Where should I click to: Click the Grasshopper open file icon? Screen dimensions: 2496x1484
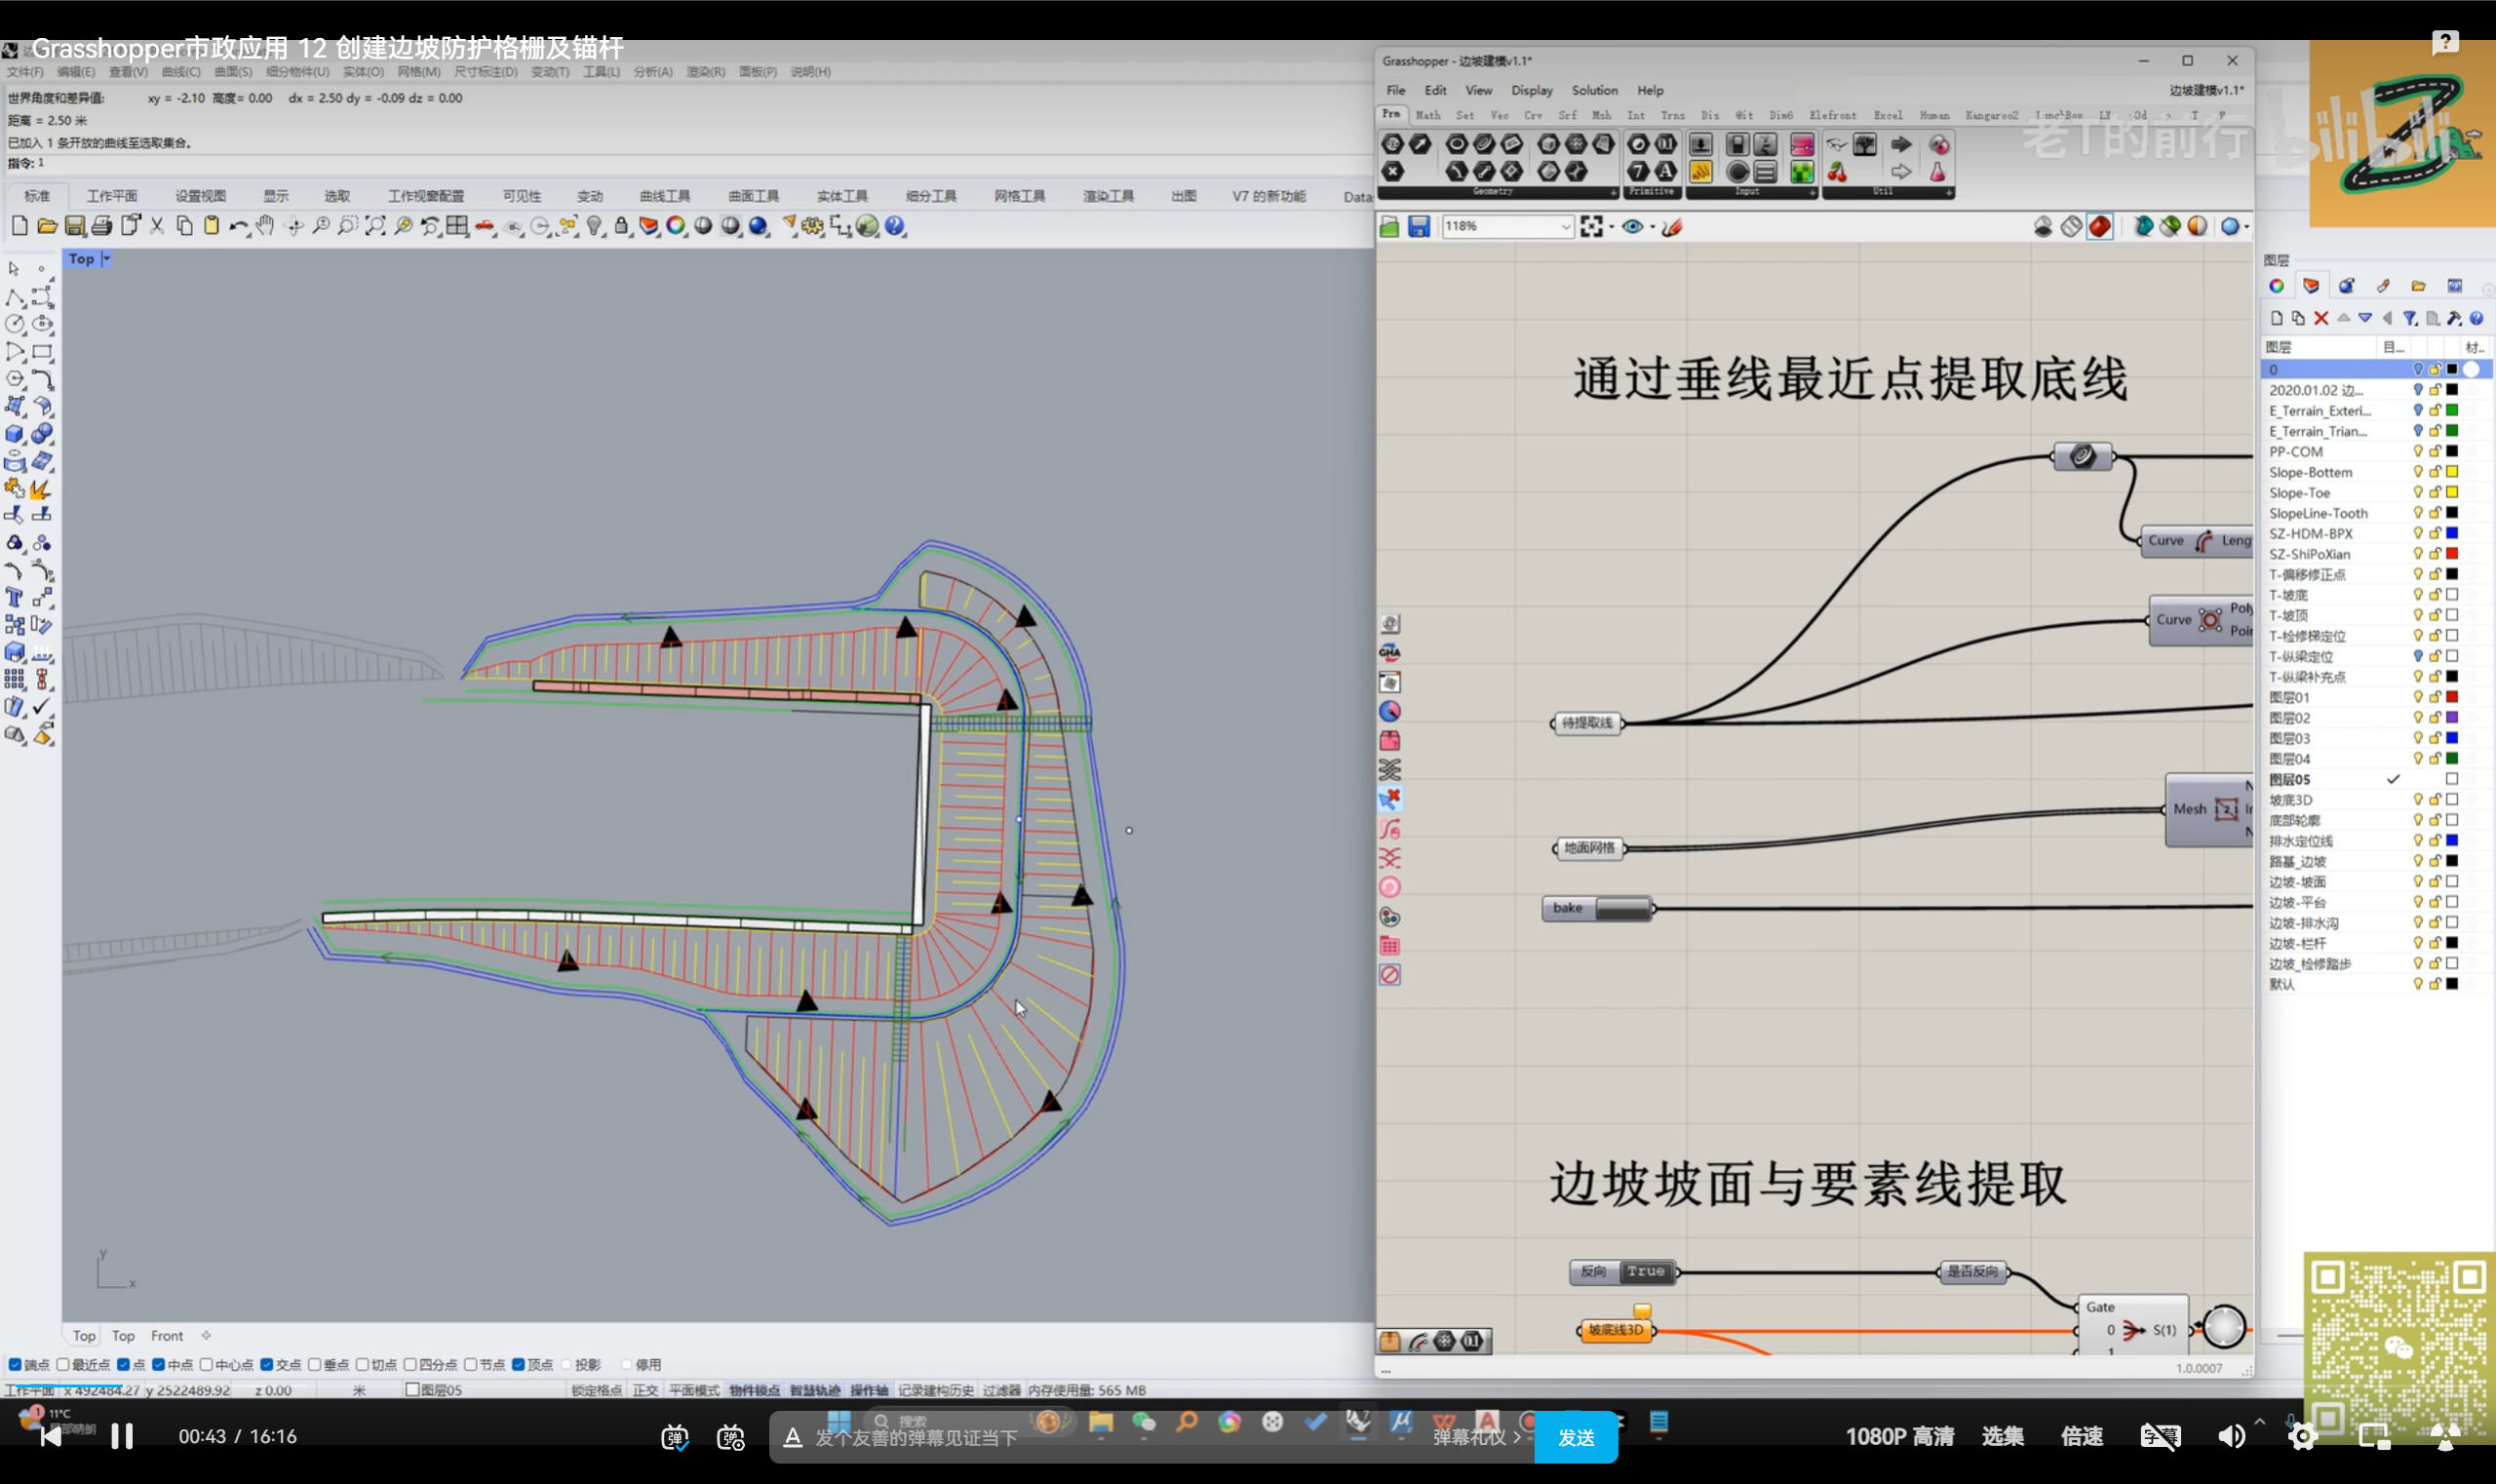(x=1390, y=227)
